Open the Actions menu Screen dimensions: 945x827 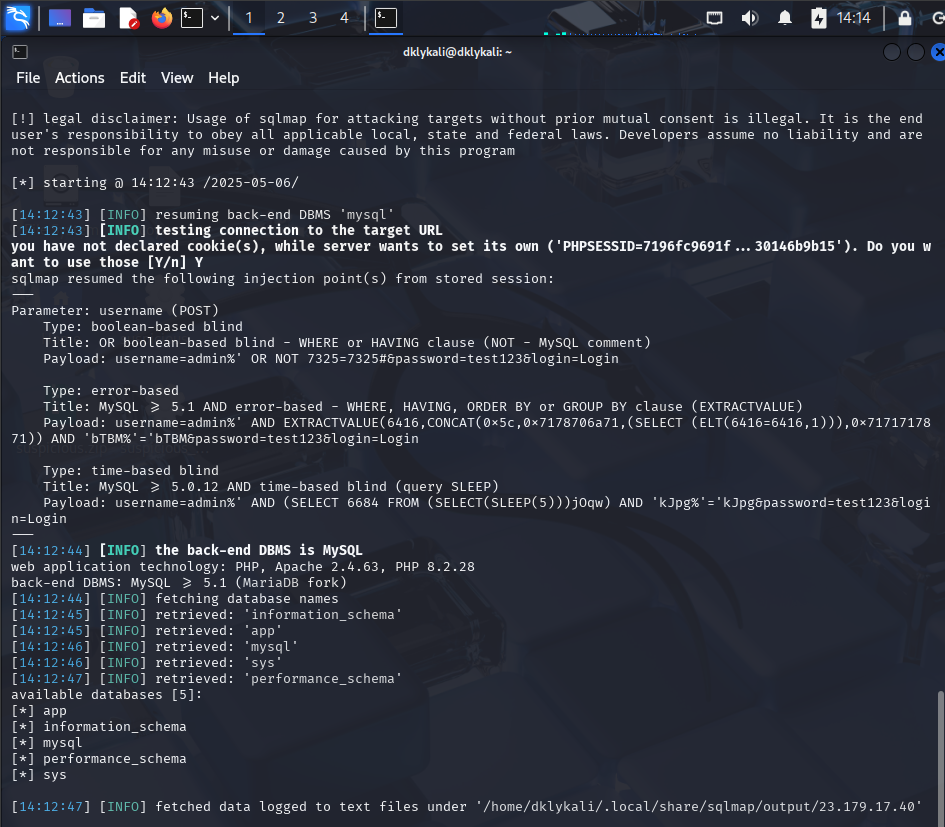80,78
